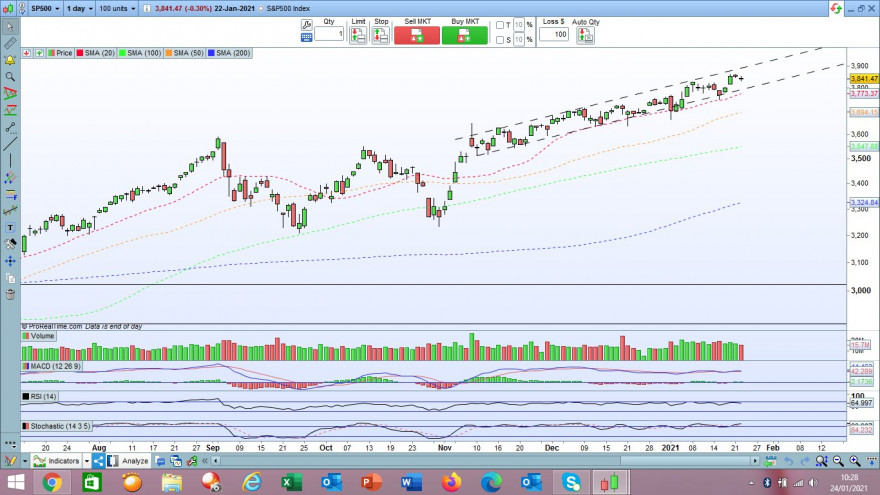
Task: Select the vertical line drawing tool
Action: pos(10,161)
